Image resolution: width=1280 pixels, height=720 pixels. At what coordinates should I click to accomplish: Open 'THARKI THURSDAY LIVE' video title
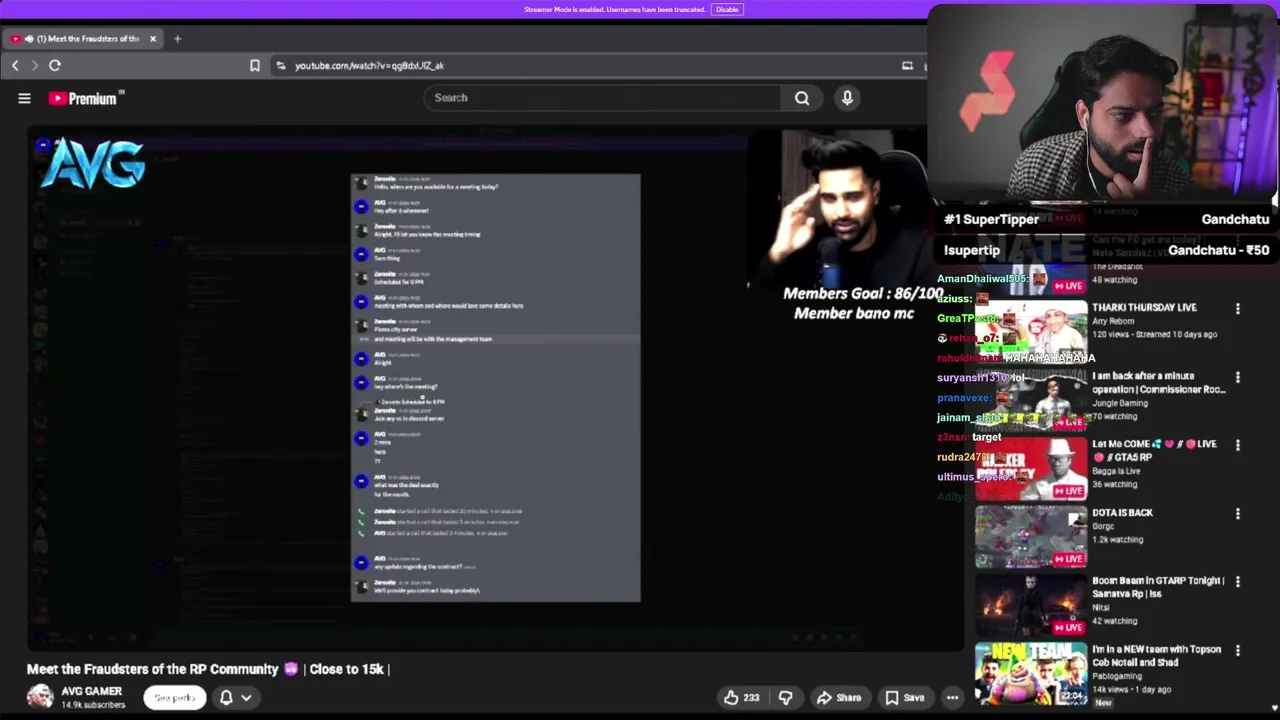[x=1144, y=308]
